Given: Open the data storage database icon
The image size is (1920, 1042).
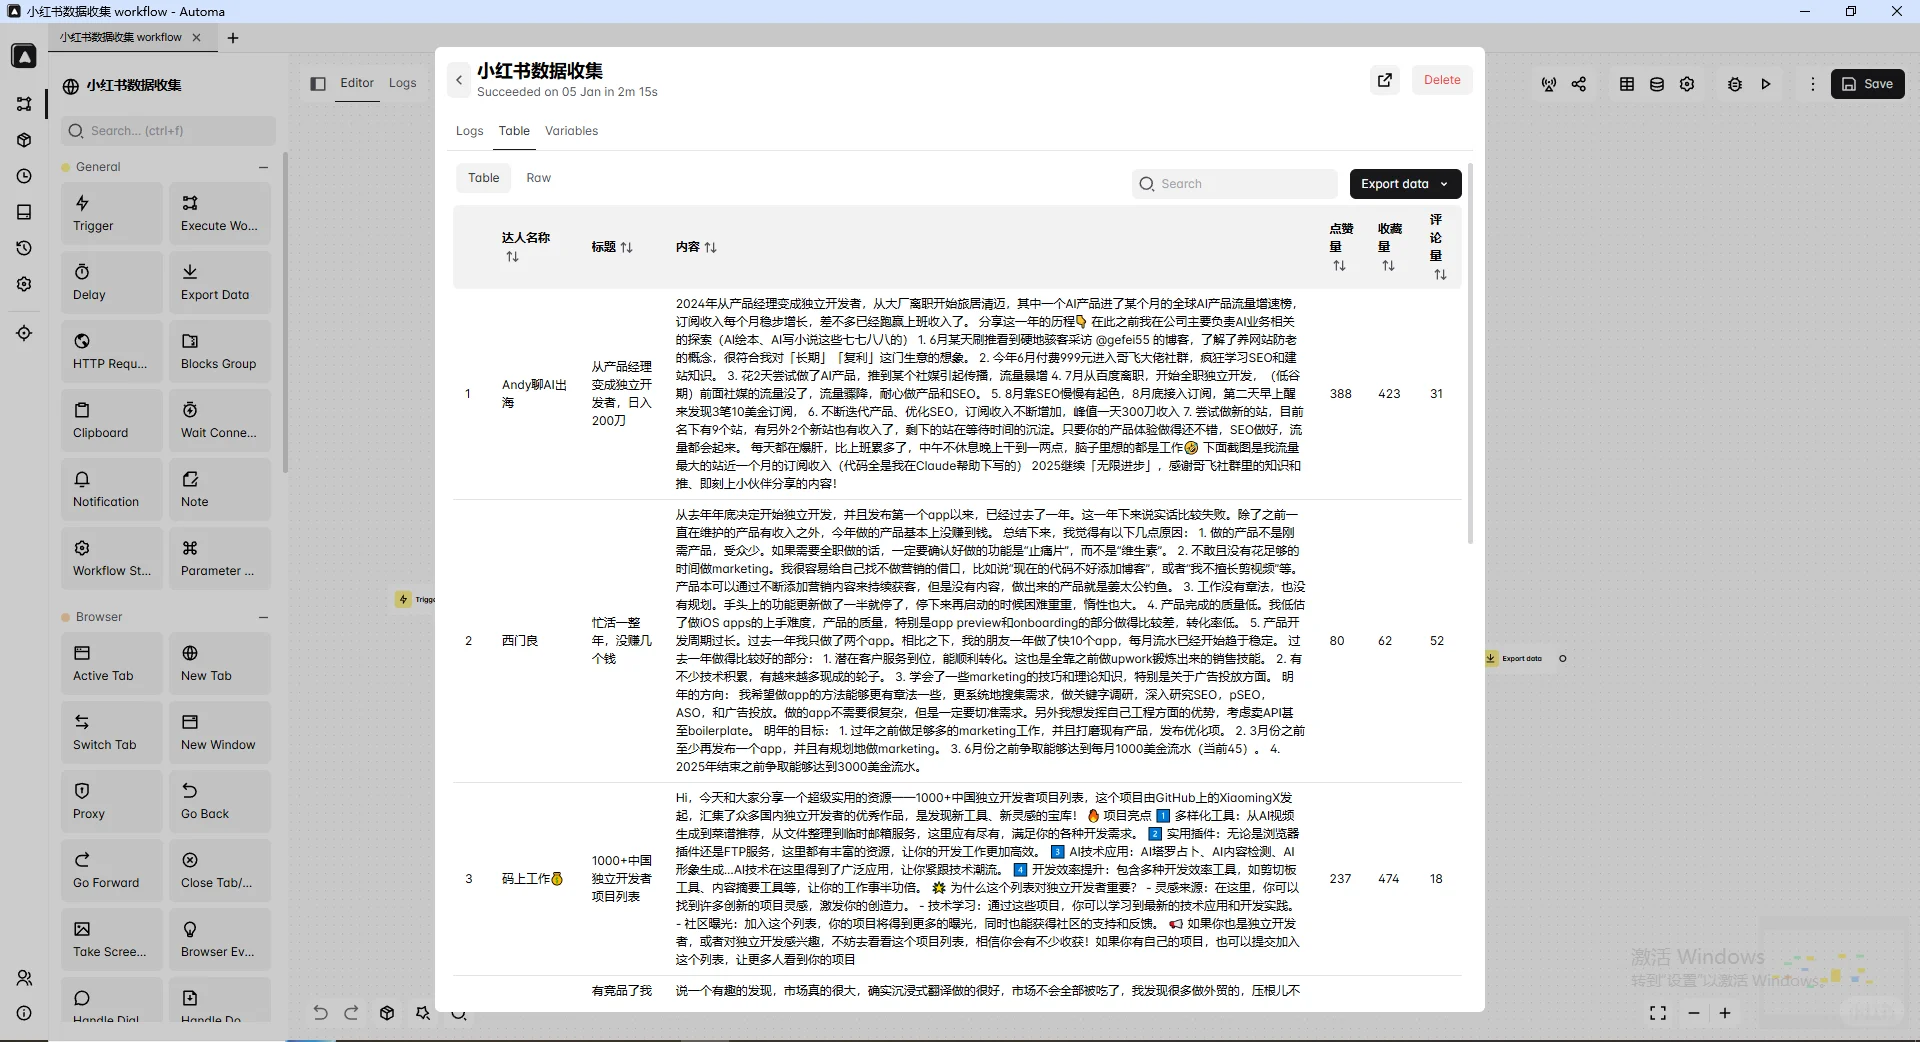Looking at the screenshot, I should coord(1657,84).
